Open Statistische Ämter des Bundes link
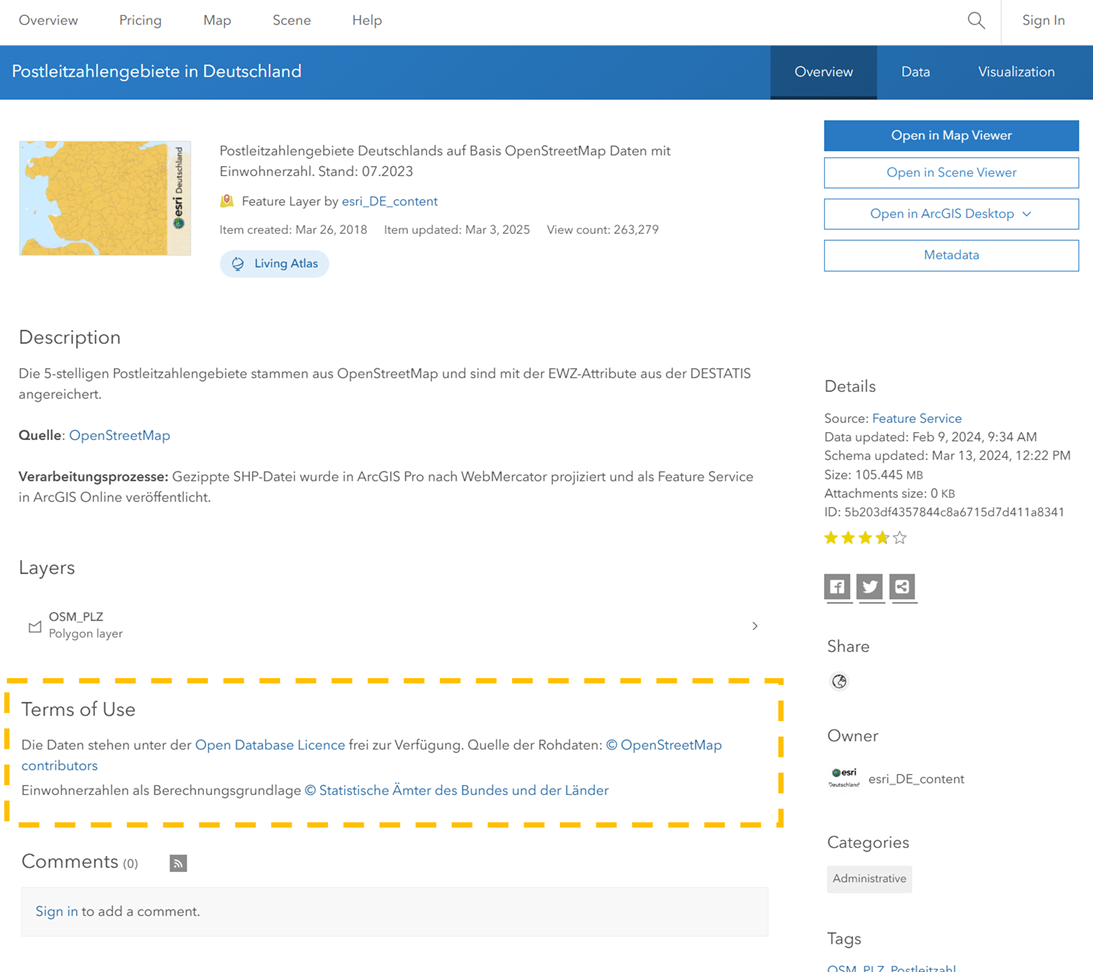This screenshot has height=972, width=1093. coord(457,790)
